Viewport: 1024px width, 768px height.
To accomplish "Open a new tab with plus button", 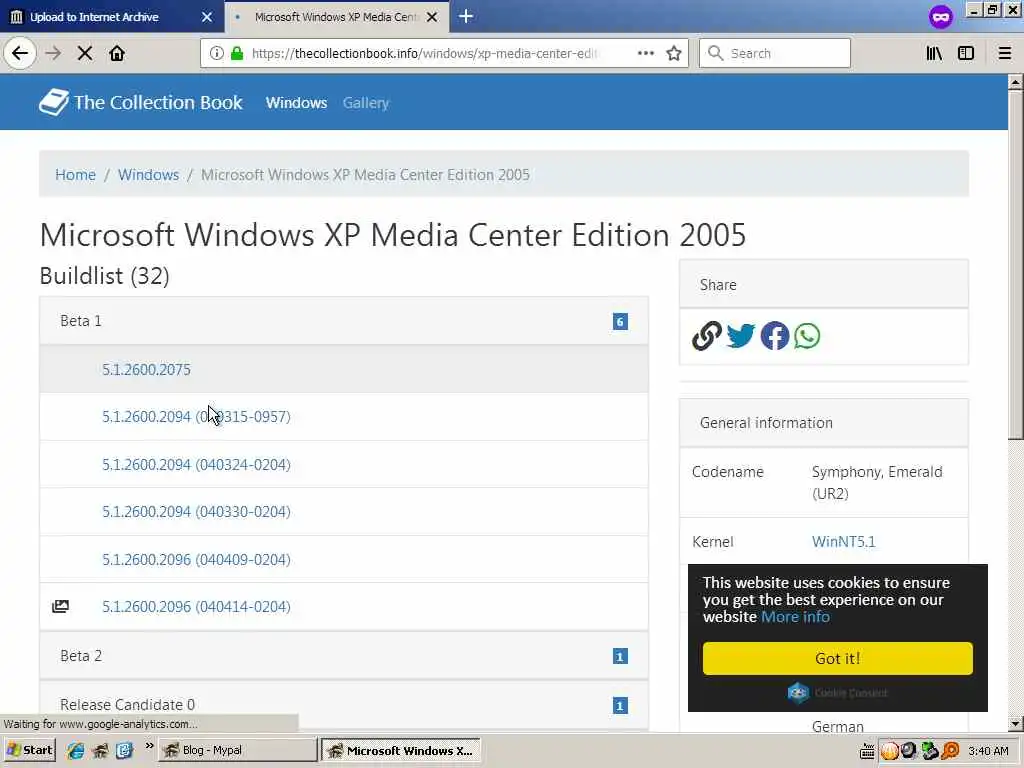I will click(466, 16).
